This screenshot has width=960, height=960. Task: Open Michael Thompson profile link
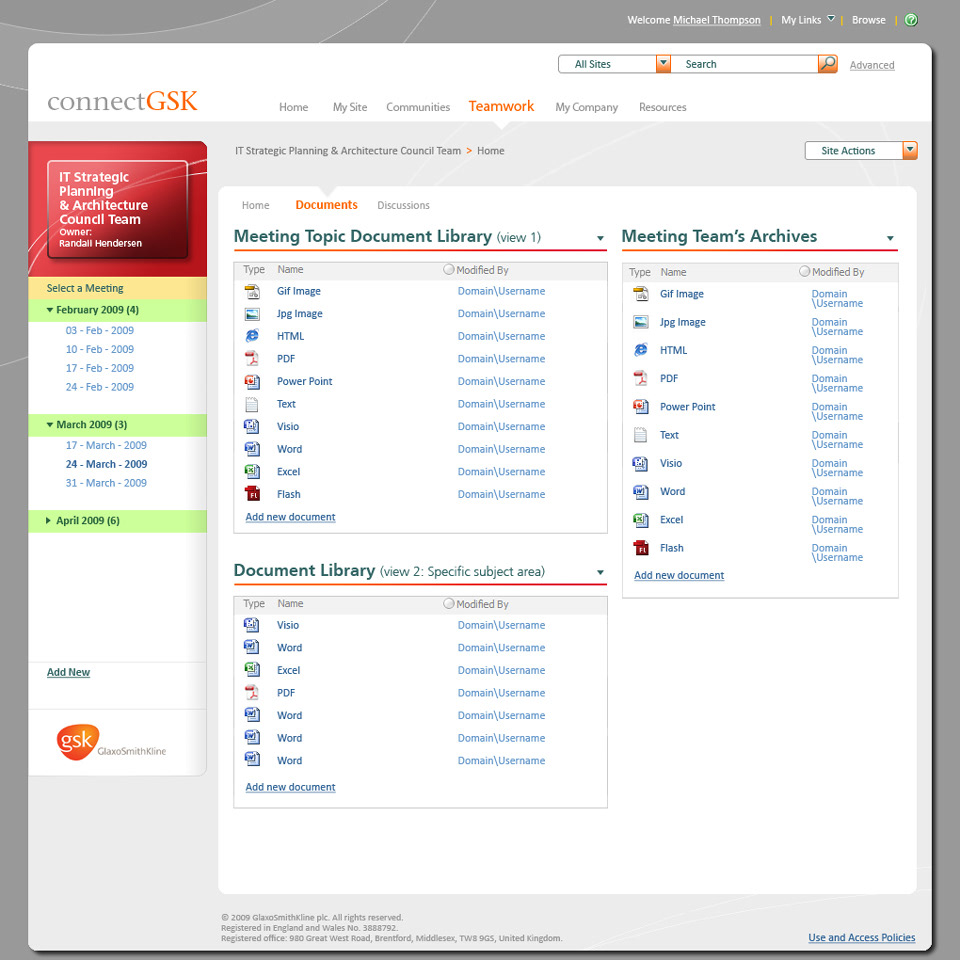717,20
